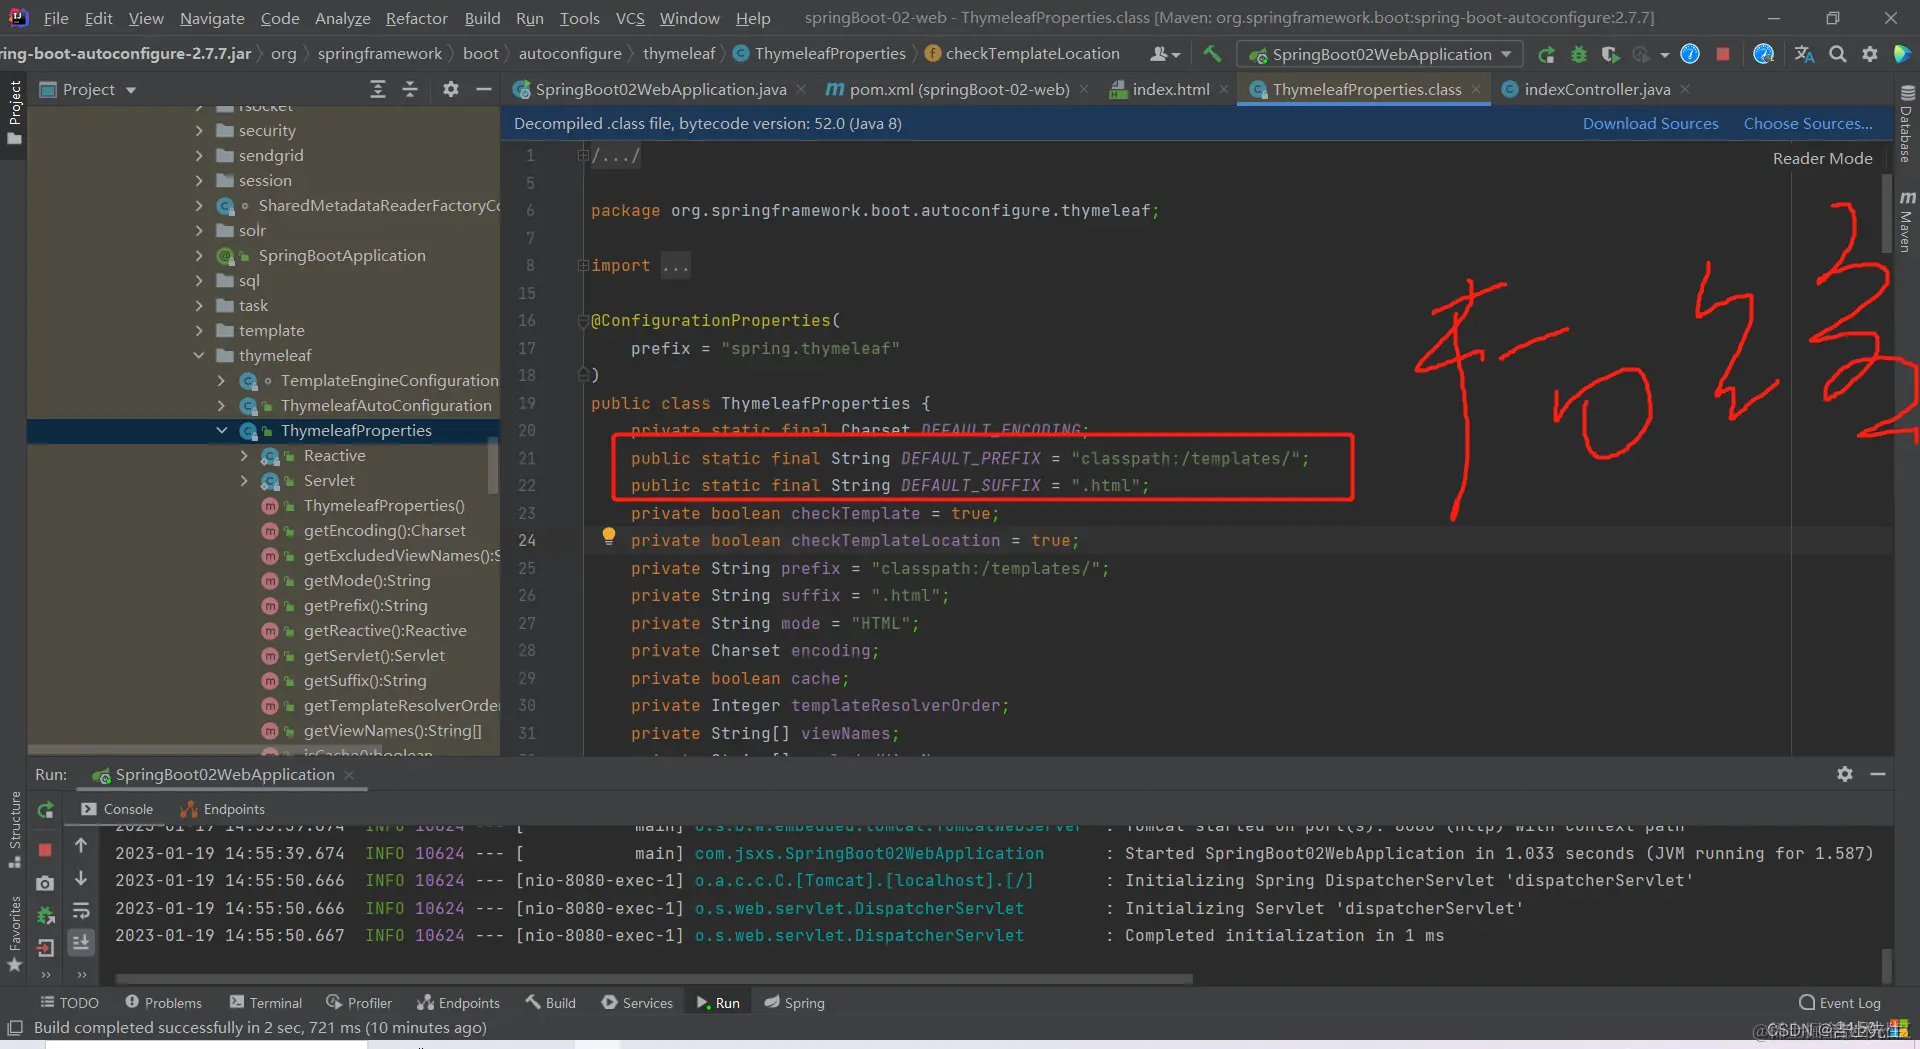Viewport: 1920px width, 1049px height.
Task: Start debugging with the bug icon
Action: (1579, 54)
